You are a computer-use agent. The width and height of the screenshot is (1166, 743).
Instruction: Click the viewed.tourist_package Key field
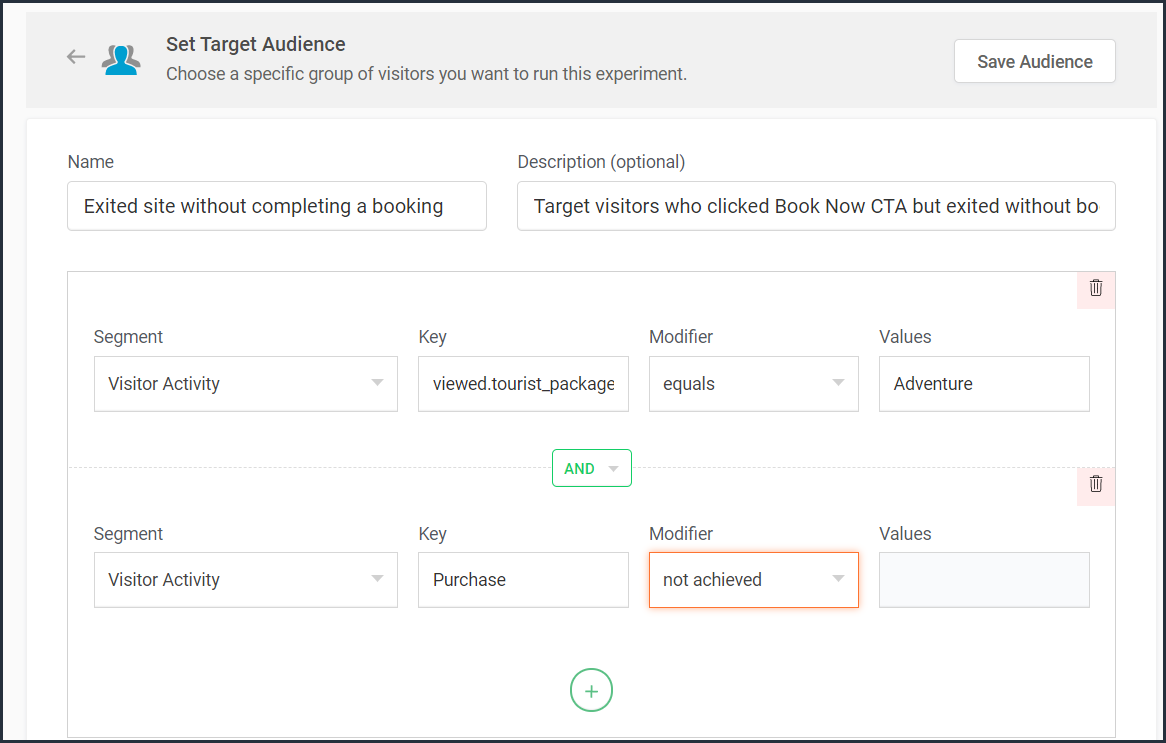point(523,384)
